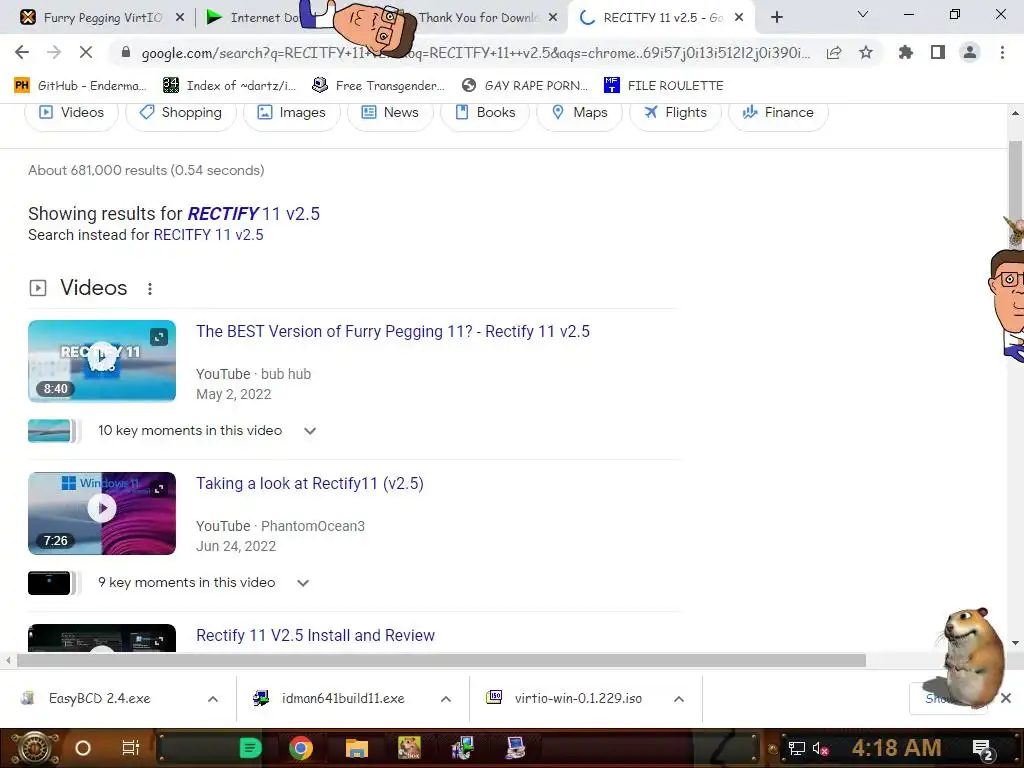Bookmark this page with the star icon
Viewport: 1024px width, 768px height.
tap(866, 52)
